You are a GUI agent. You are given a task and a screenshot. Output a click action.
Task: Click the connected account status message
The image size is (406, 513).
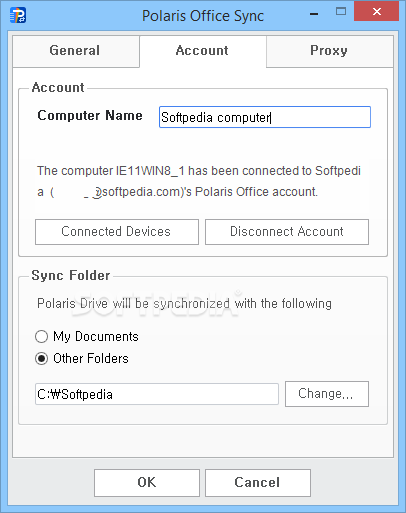pos(199,181)
